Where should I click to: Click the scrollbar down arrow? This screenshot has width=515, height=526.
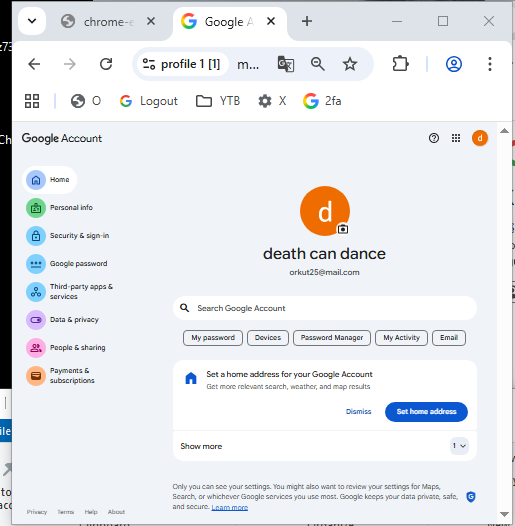coord(504,514)
